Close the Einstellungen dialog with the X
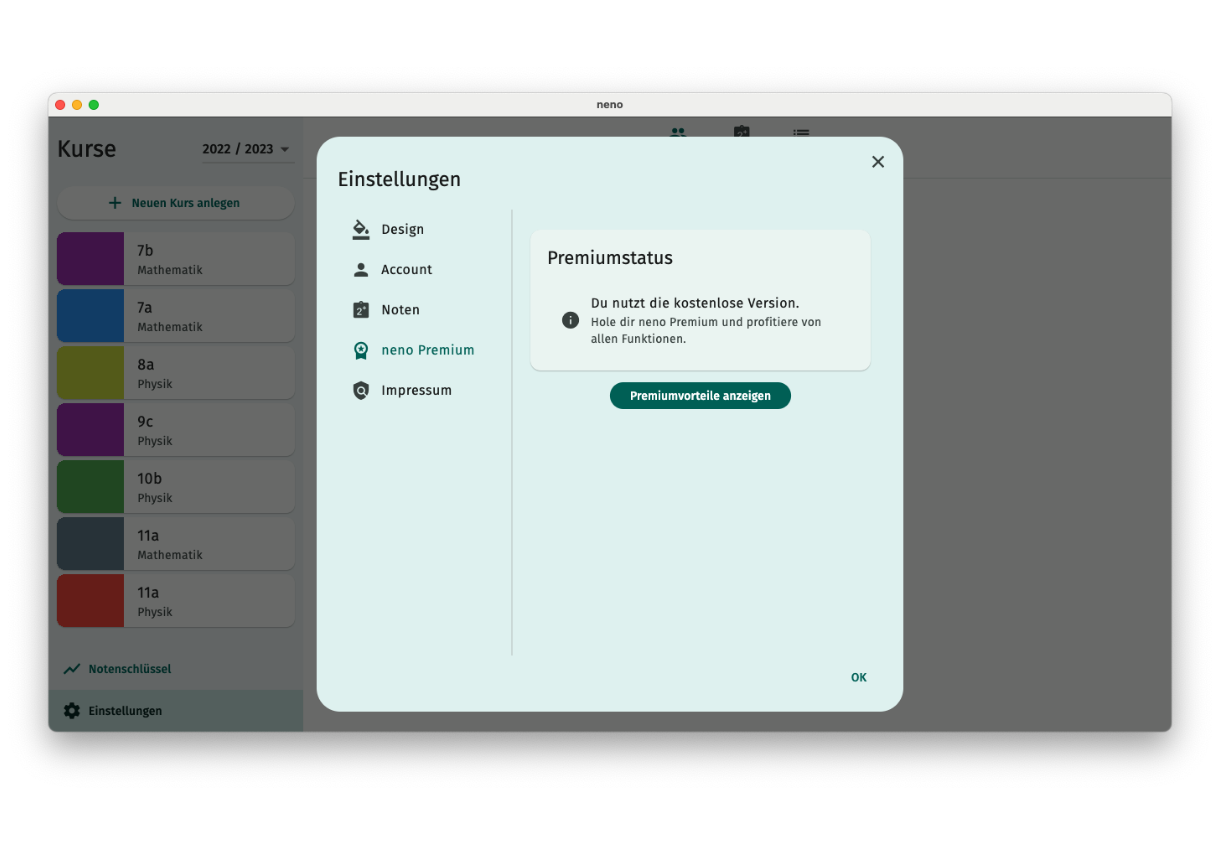 (878, 162)
